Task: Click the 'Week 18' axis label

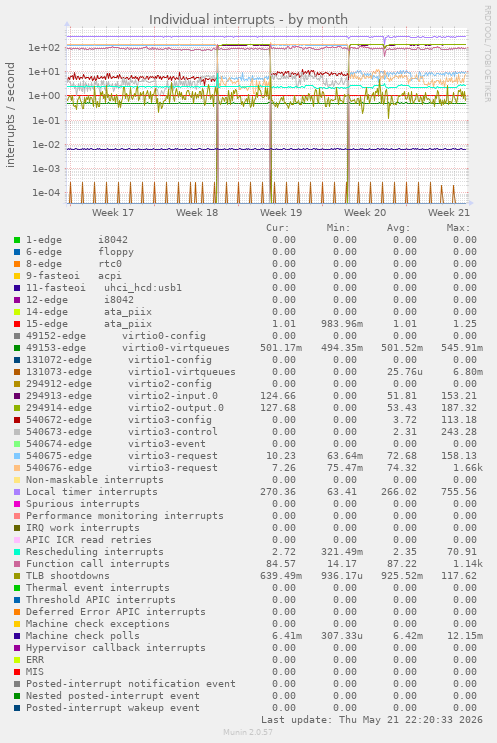Action: pos(197,212)
